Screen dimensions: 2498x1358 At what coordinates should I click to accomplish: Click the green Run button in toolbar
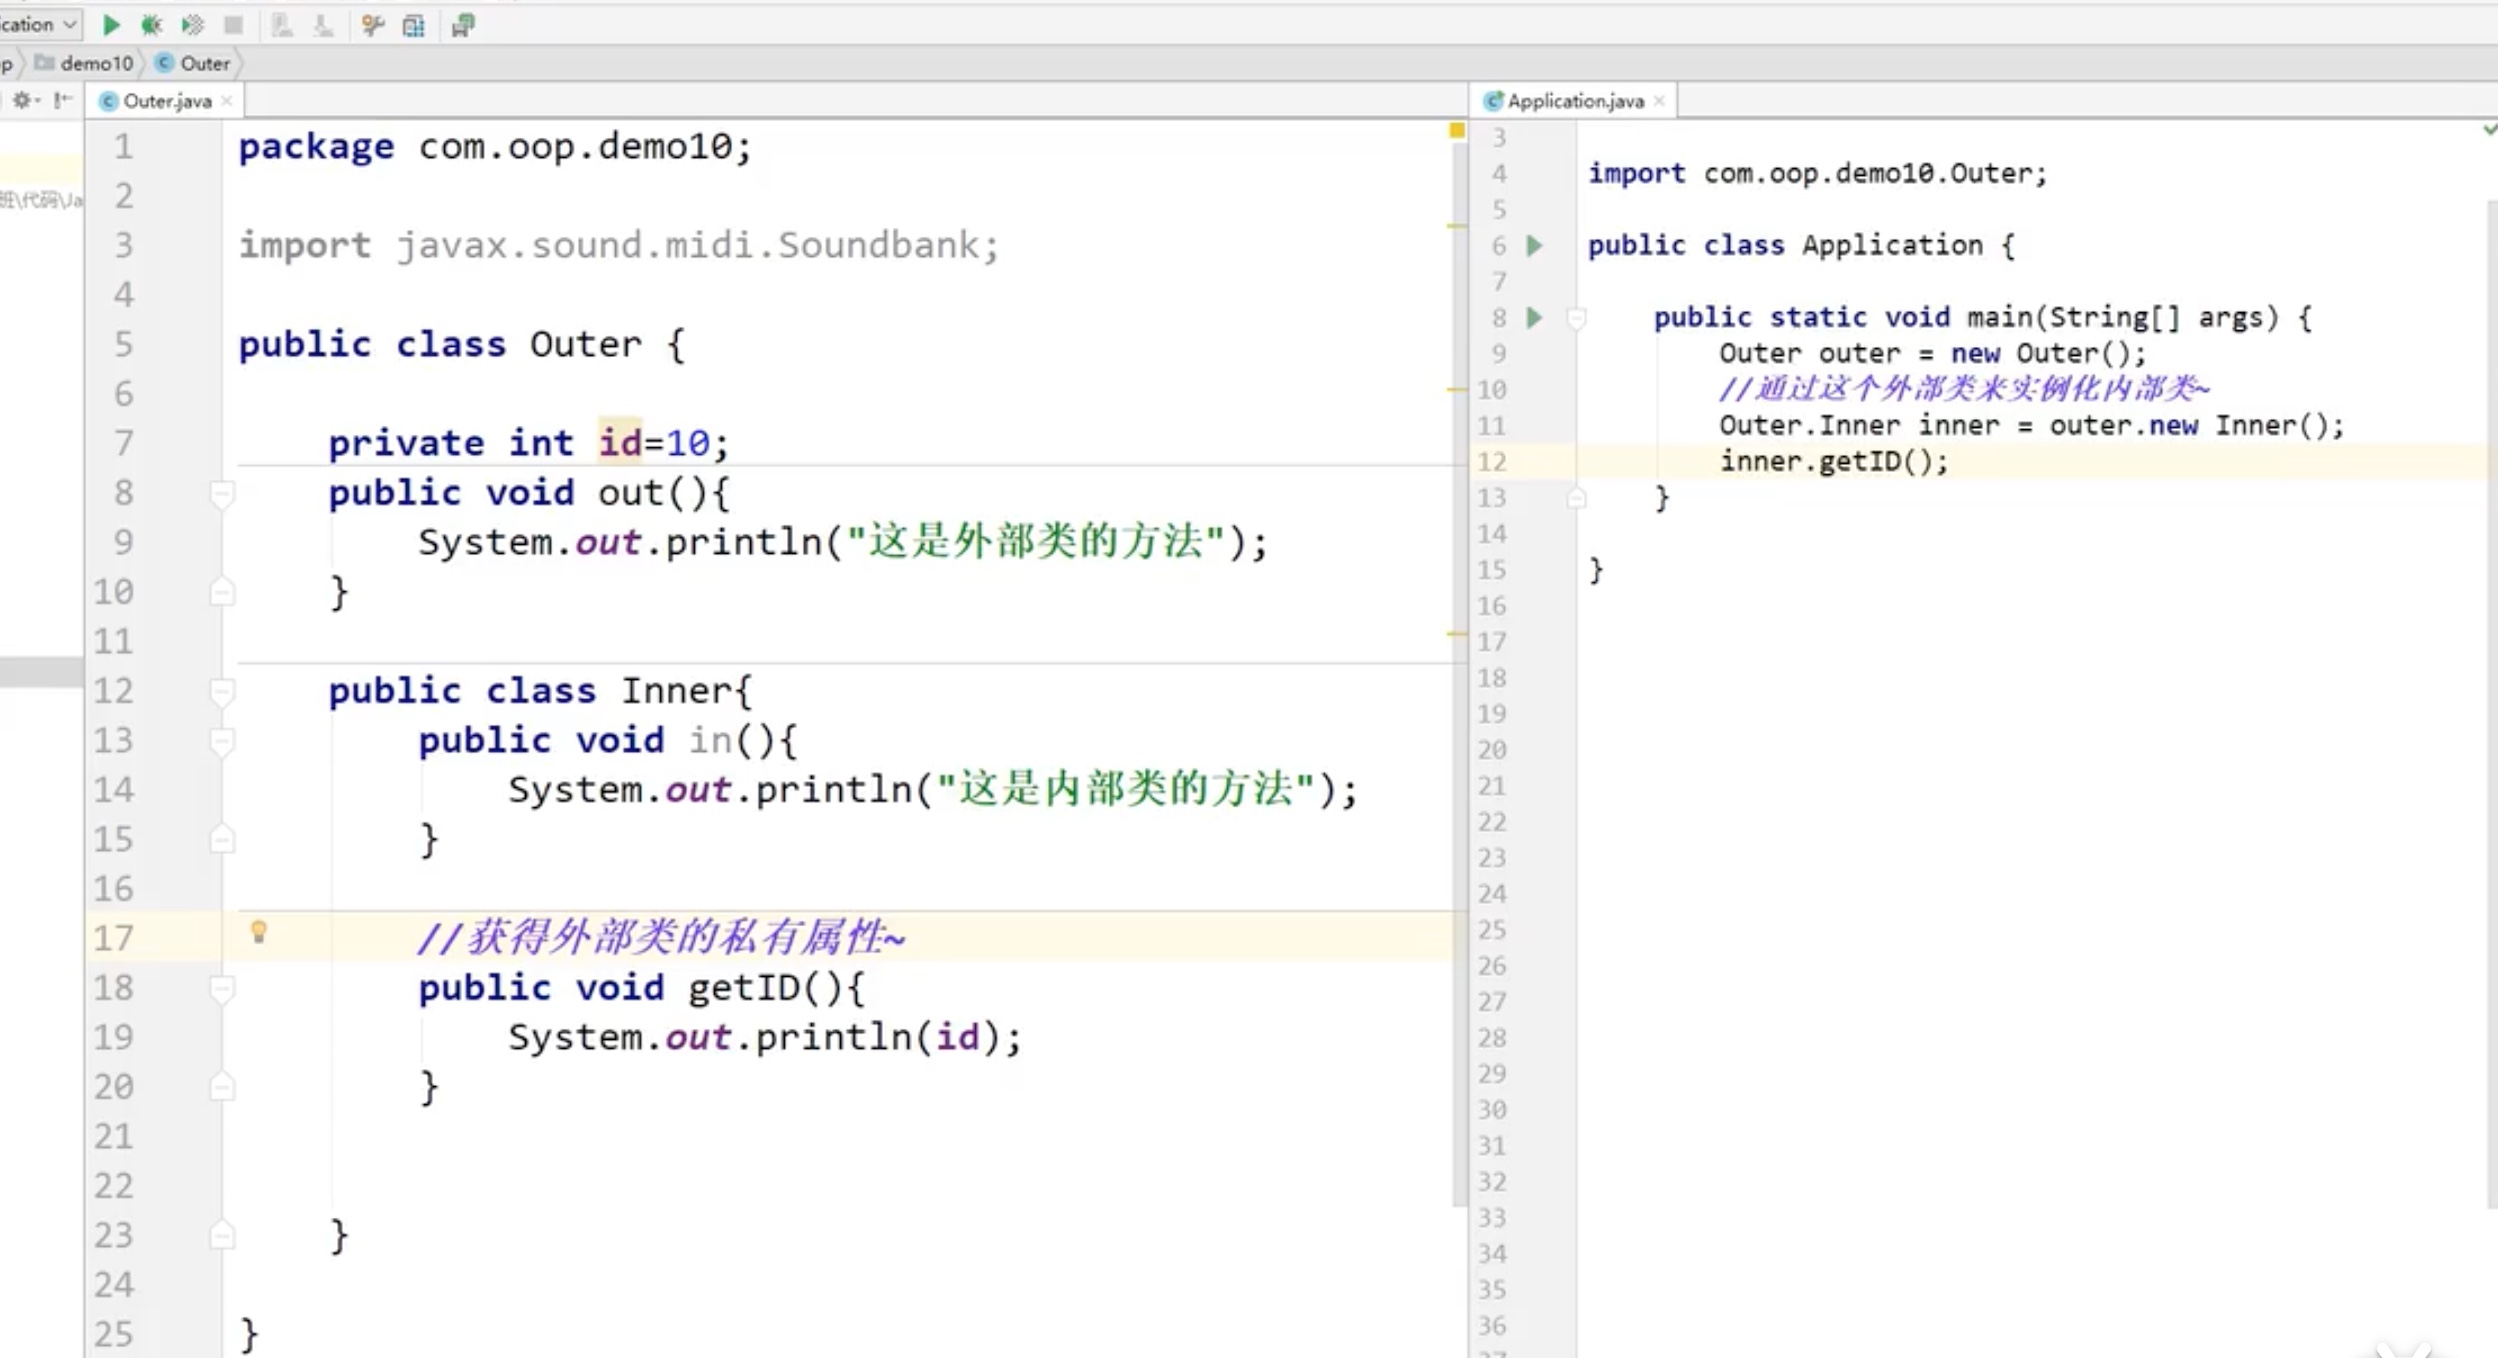coord(111,25)
